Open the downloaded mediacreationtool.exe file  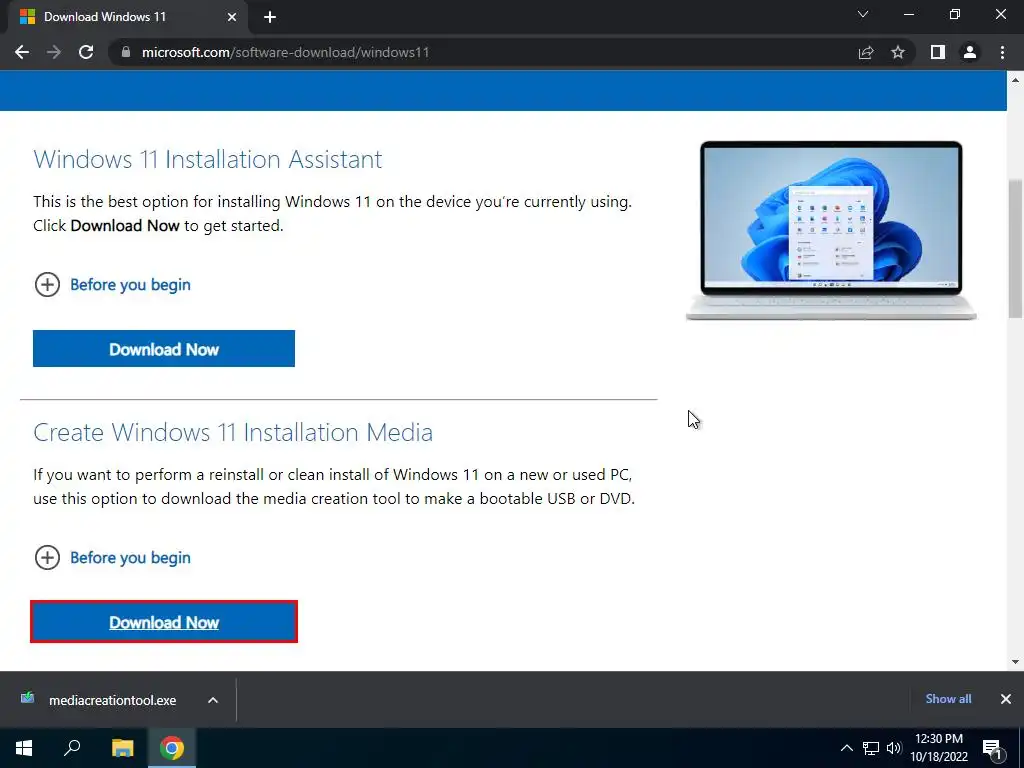(x=98, y=700)
